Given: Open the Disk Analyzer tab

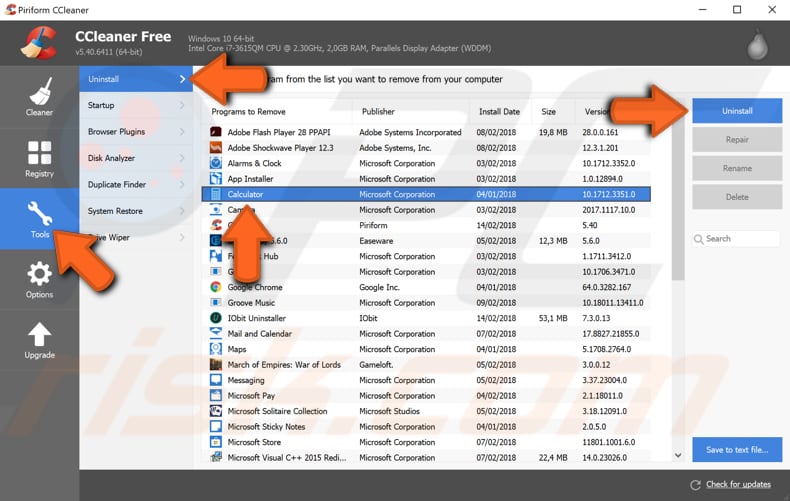Looking at the screenshot, I should point(136,158).
